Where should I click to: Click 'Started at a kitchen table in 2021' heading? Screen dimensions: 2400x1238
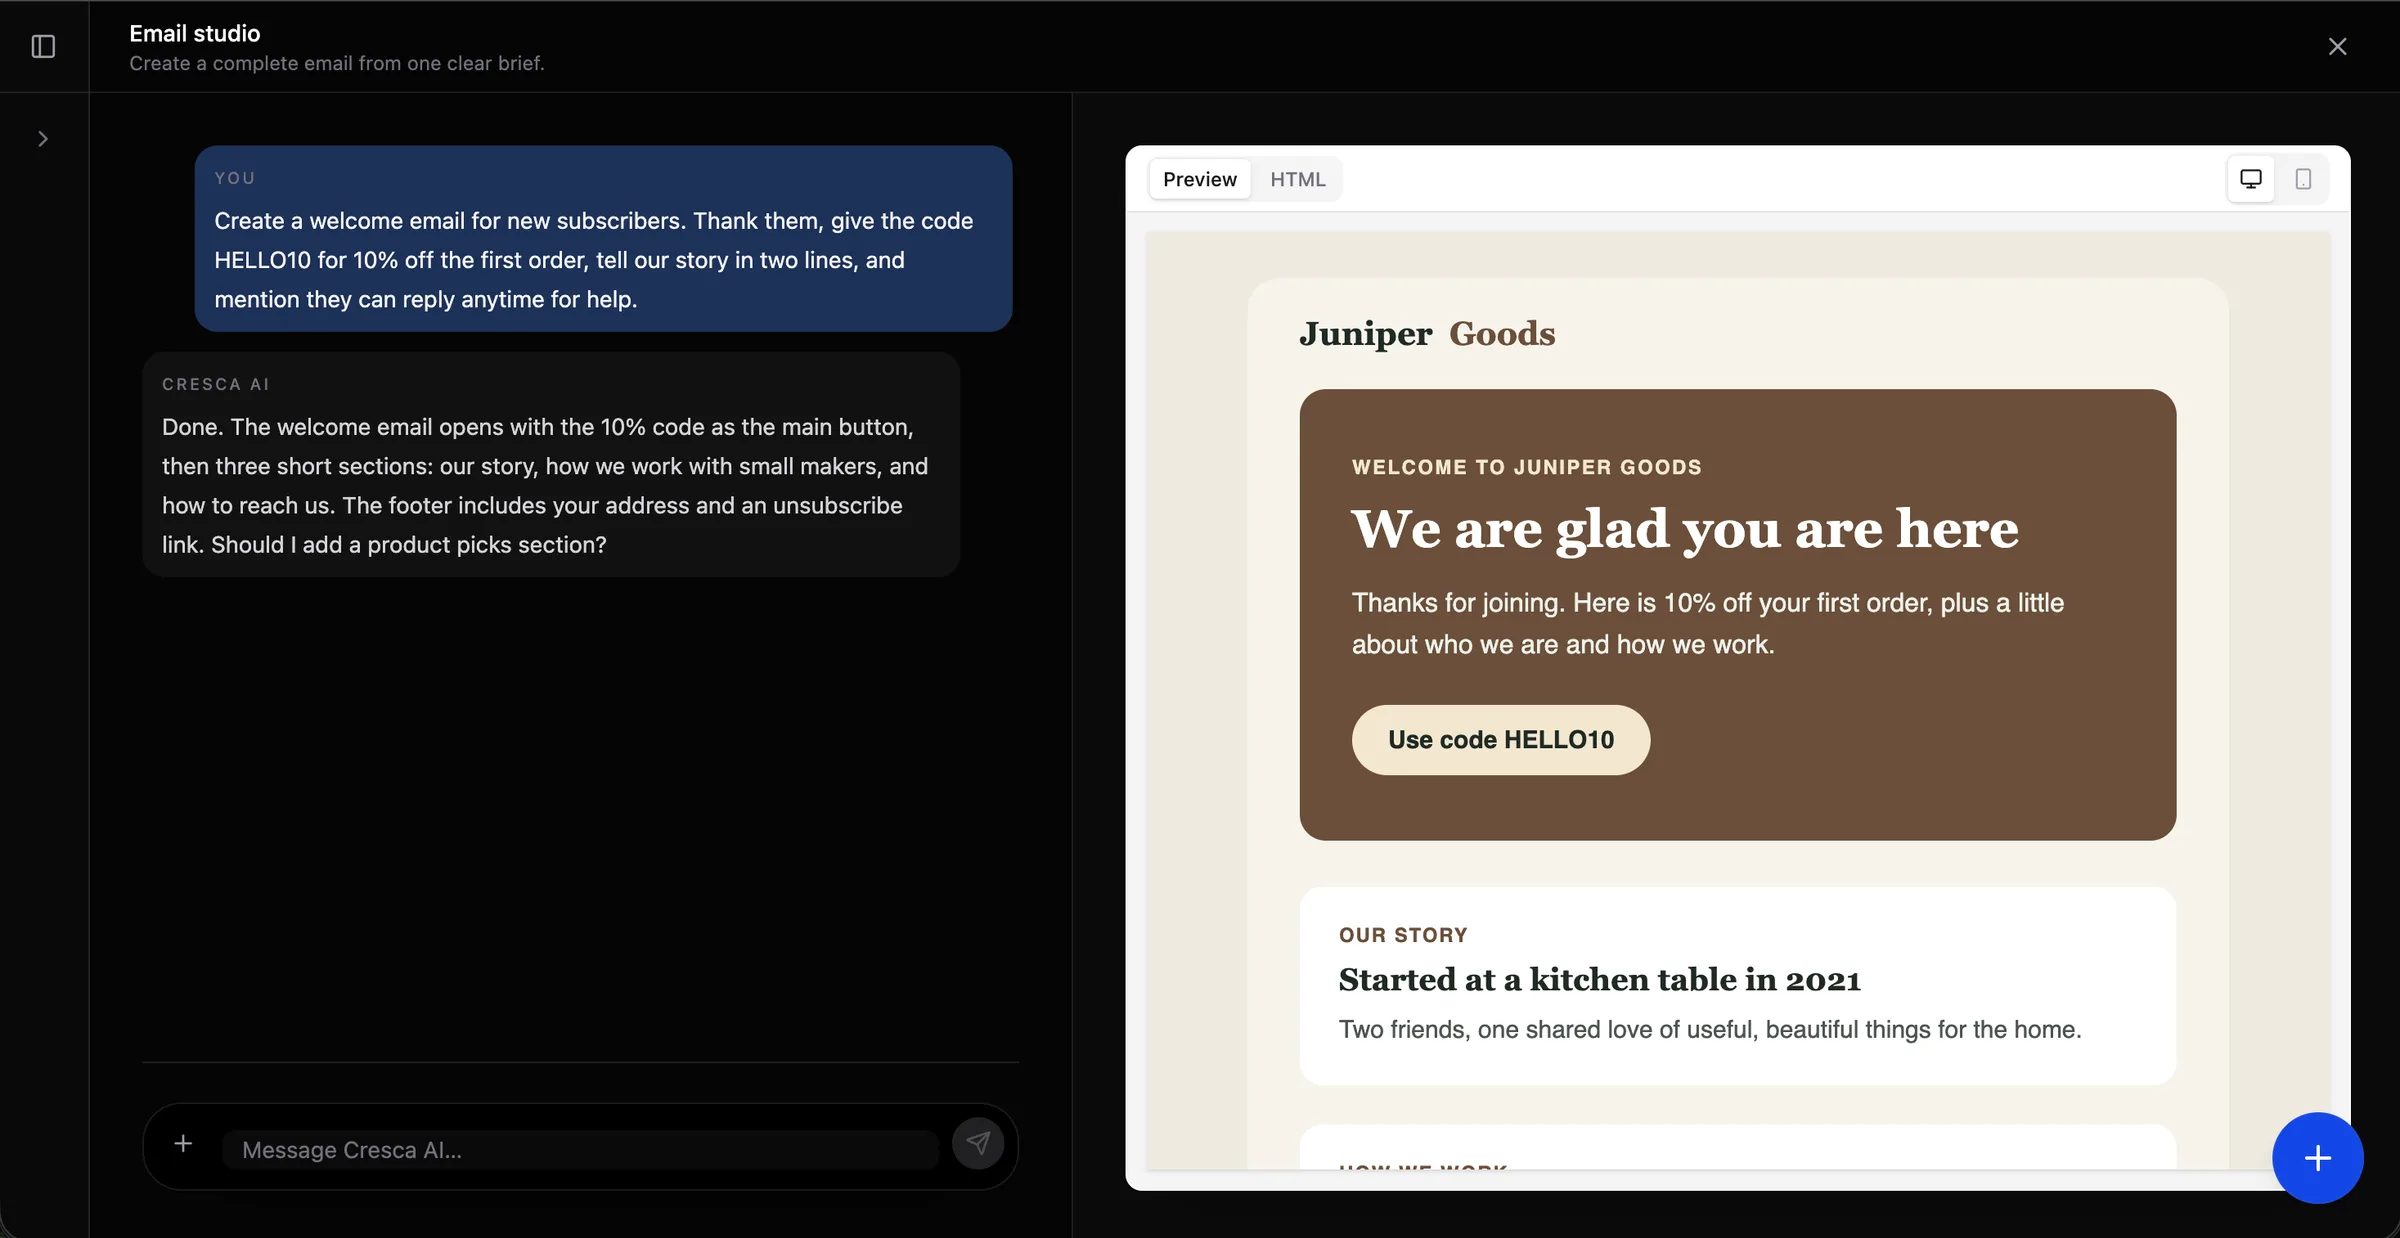tap(1599, 979)
